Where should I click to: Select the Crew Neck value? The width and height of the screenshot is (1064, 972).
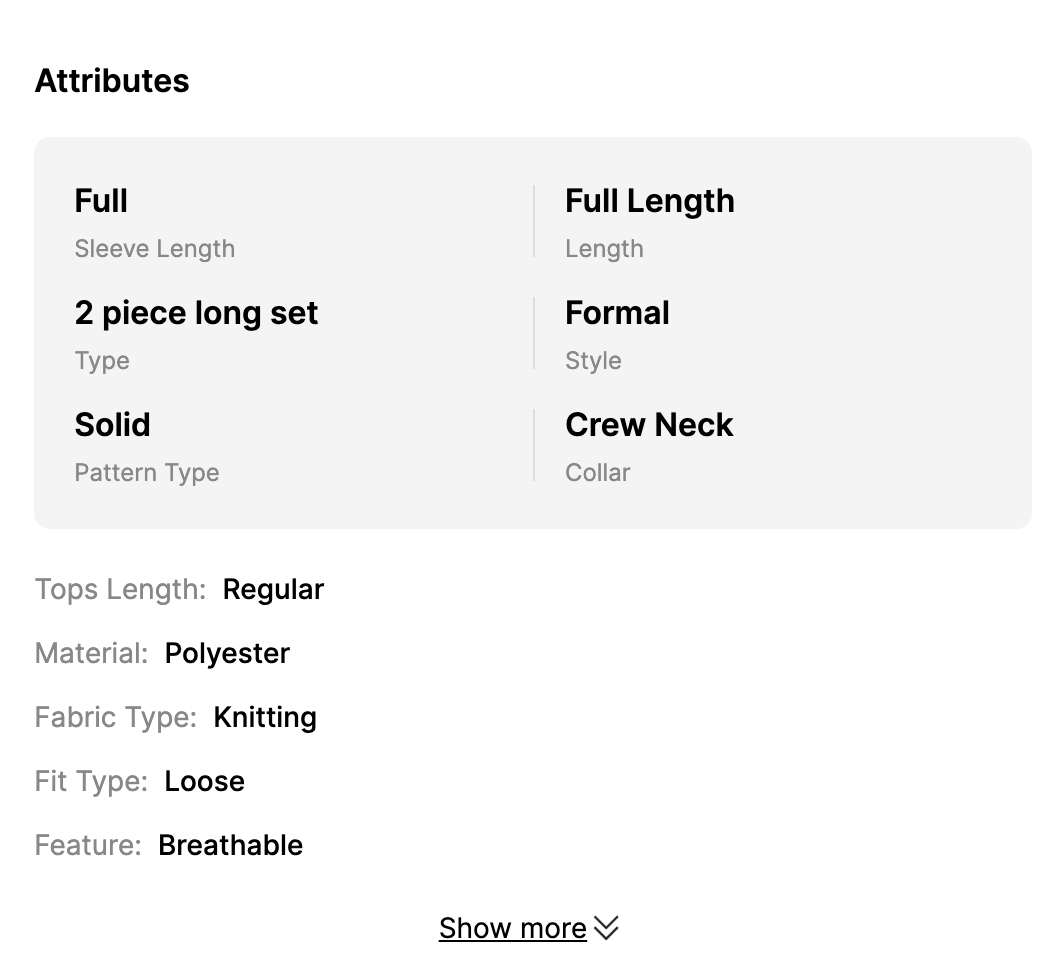649,425
